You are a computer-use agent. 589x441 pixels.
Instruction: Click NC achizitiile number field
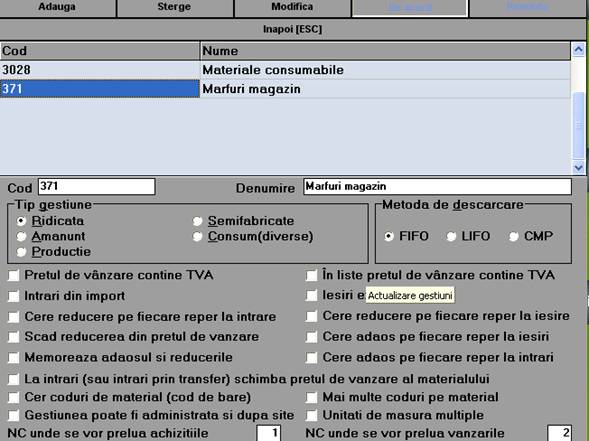pos(269,433)
